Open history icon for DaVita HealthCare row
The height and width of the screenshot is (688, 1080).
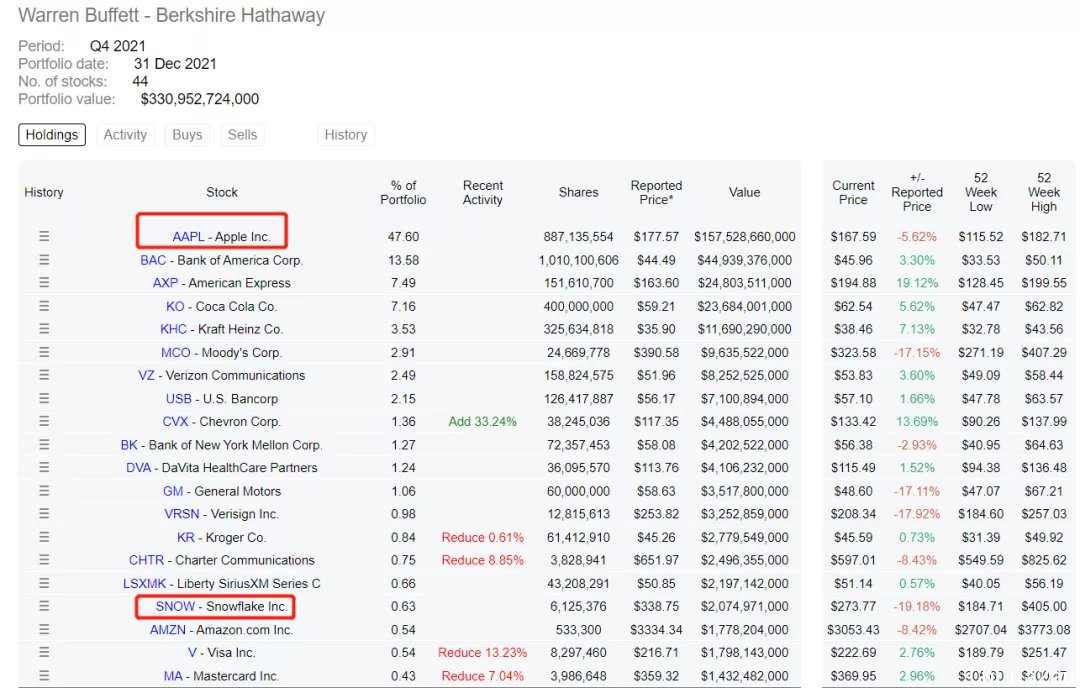[44, 467]
